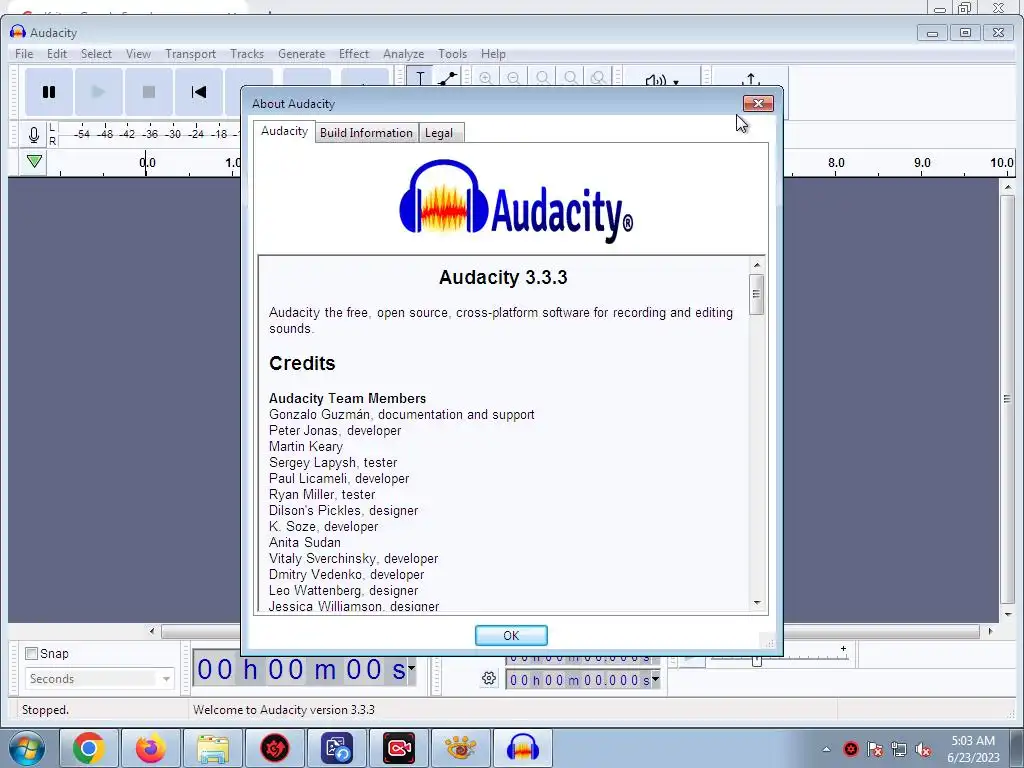Viewport: 1024px width, 768px height.
Task: Click the track area horizontal scroll left arrow
Action: tap(152, 631)
